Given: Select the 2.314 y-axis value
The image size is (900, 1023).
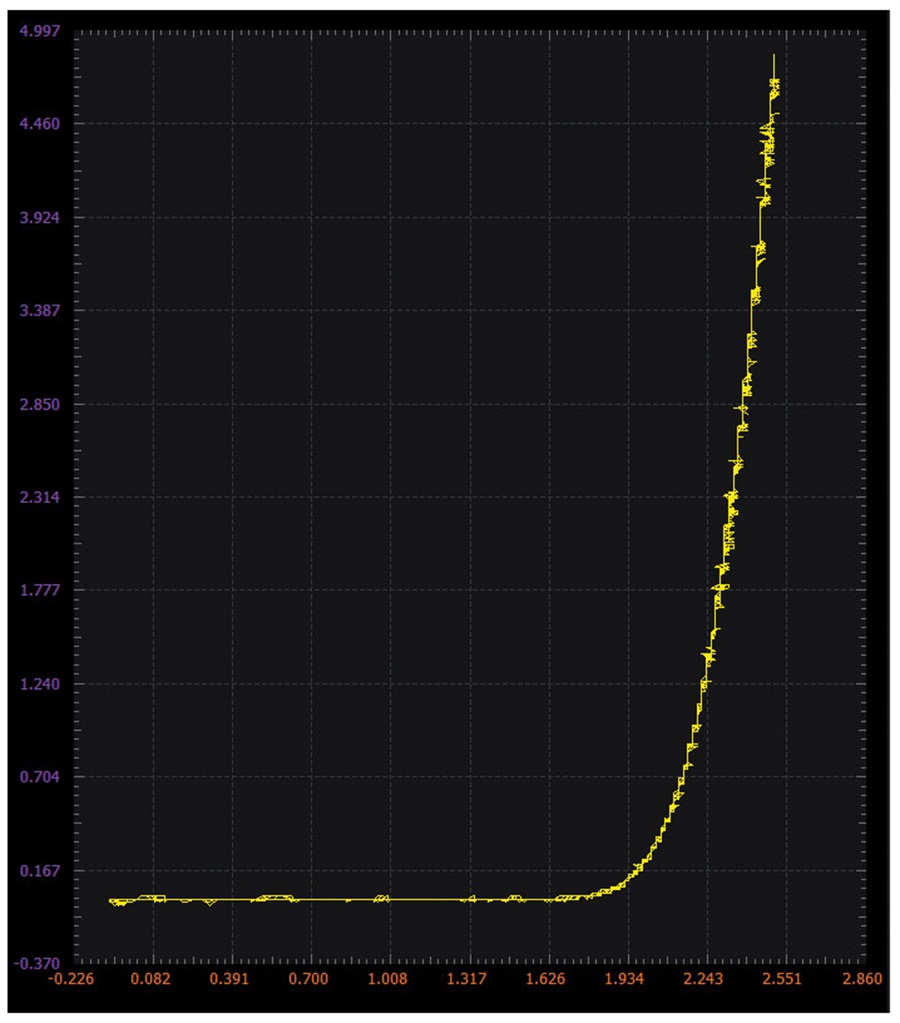Looking at the screenshot, I should click(x=40, y=497).
